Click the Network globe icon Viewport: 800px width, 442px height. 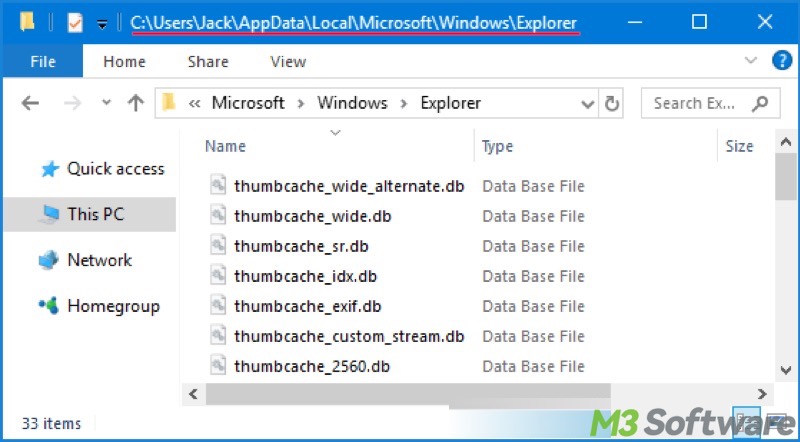pos(49,260)
